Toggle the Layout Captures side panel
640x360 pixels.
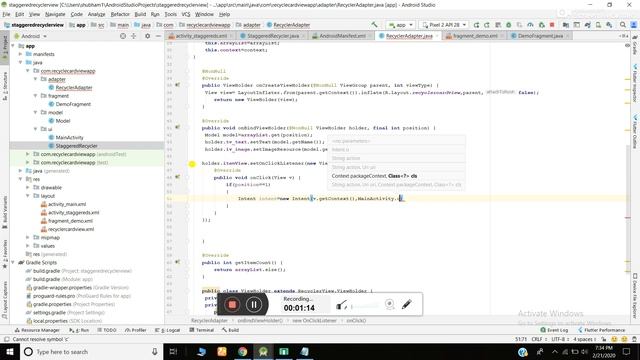(x=4, y=300)
